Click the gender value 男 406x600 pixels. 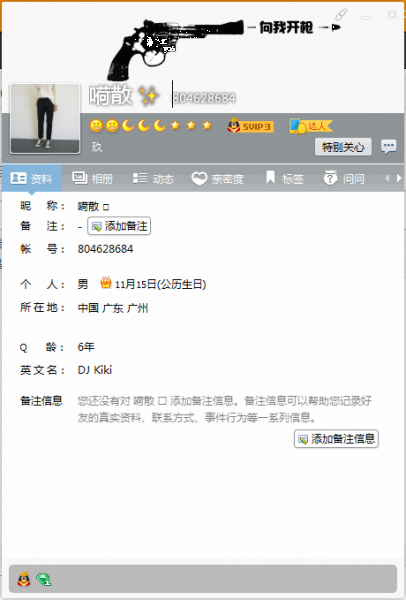tap(83, 284)
